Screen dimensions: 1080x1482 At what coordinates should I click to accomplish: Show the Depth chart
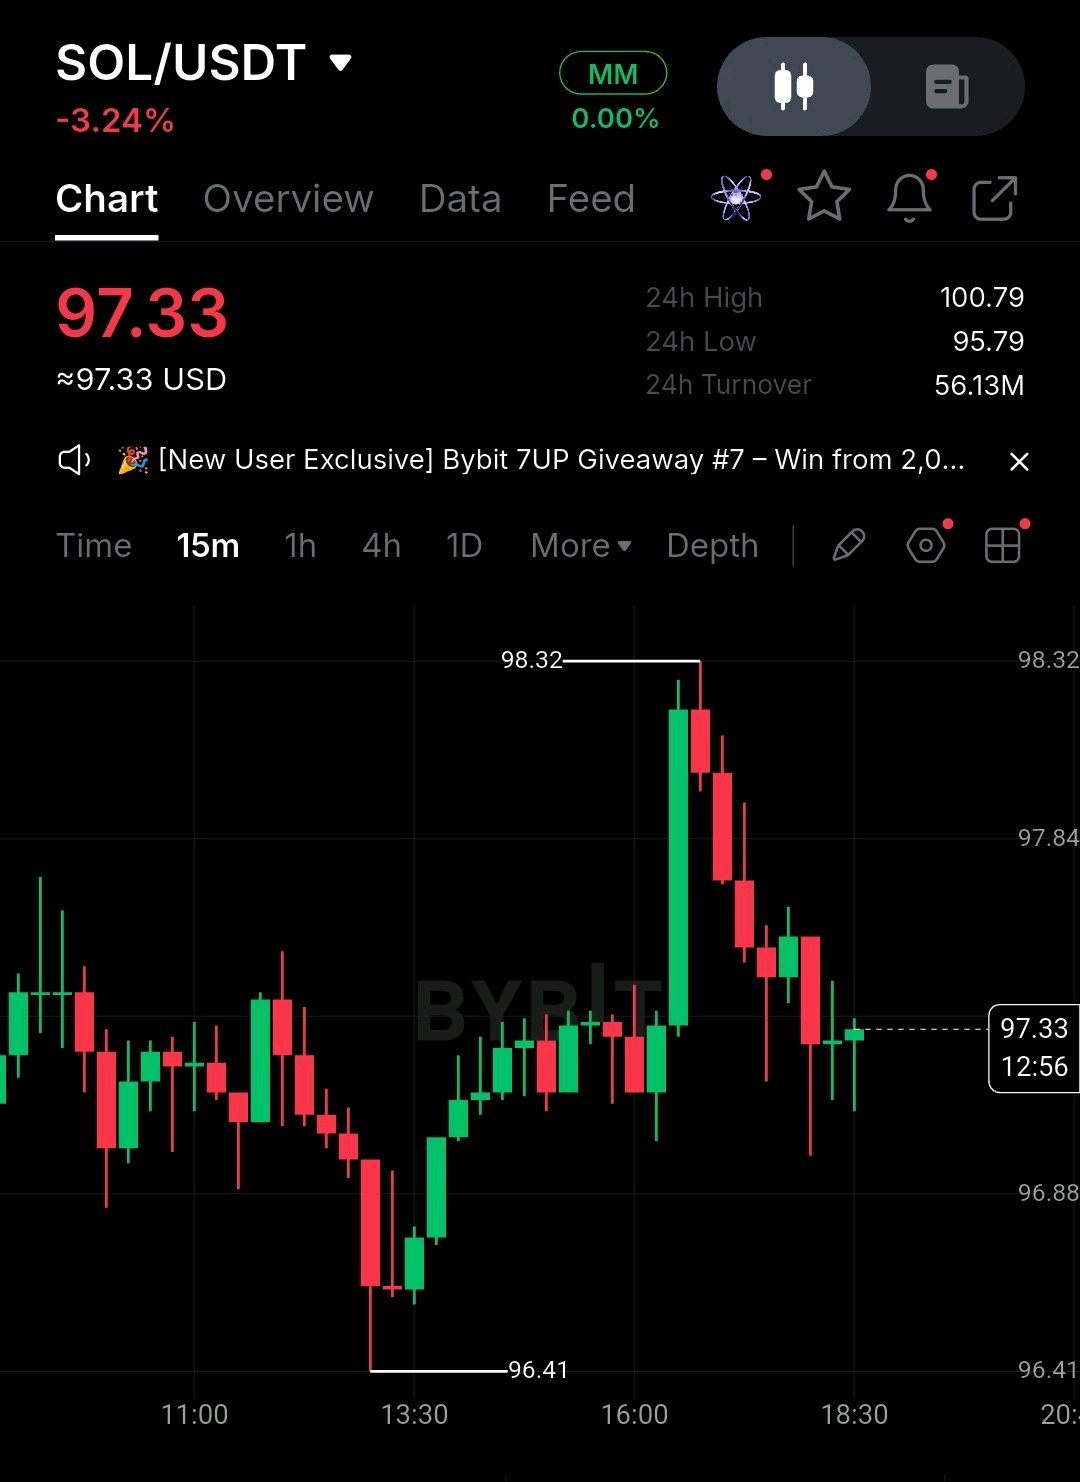pos(712,546)
